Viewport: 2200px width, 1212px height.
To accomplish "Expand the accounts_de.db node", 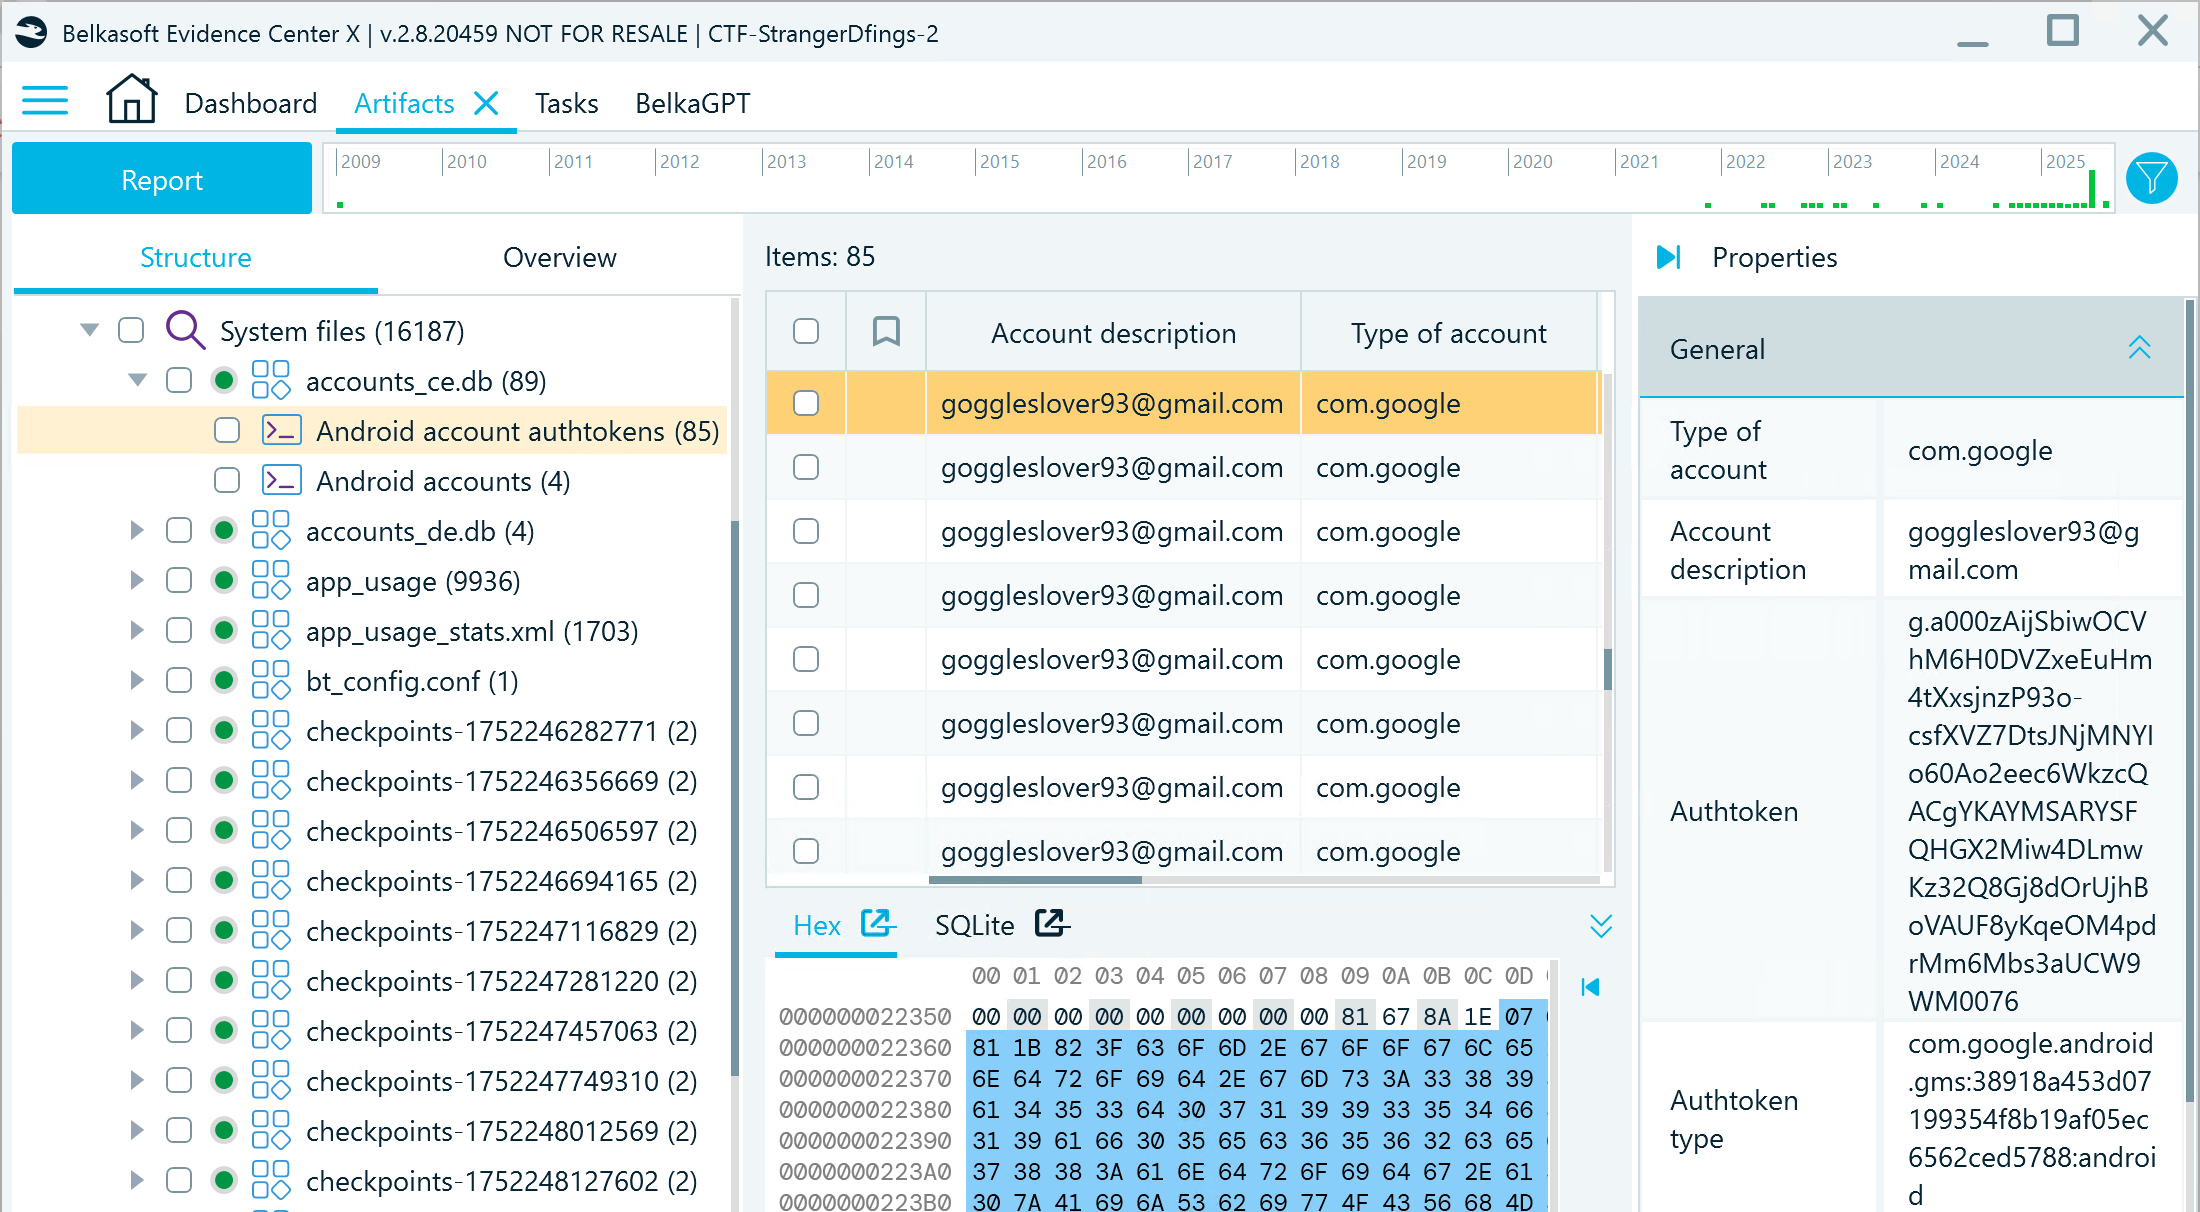I will point(137,530).
